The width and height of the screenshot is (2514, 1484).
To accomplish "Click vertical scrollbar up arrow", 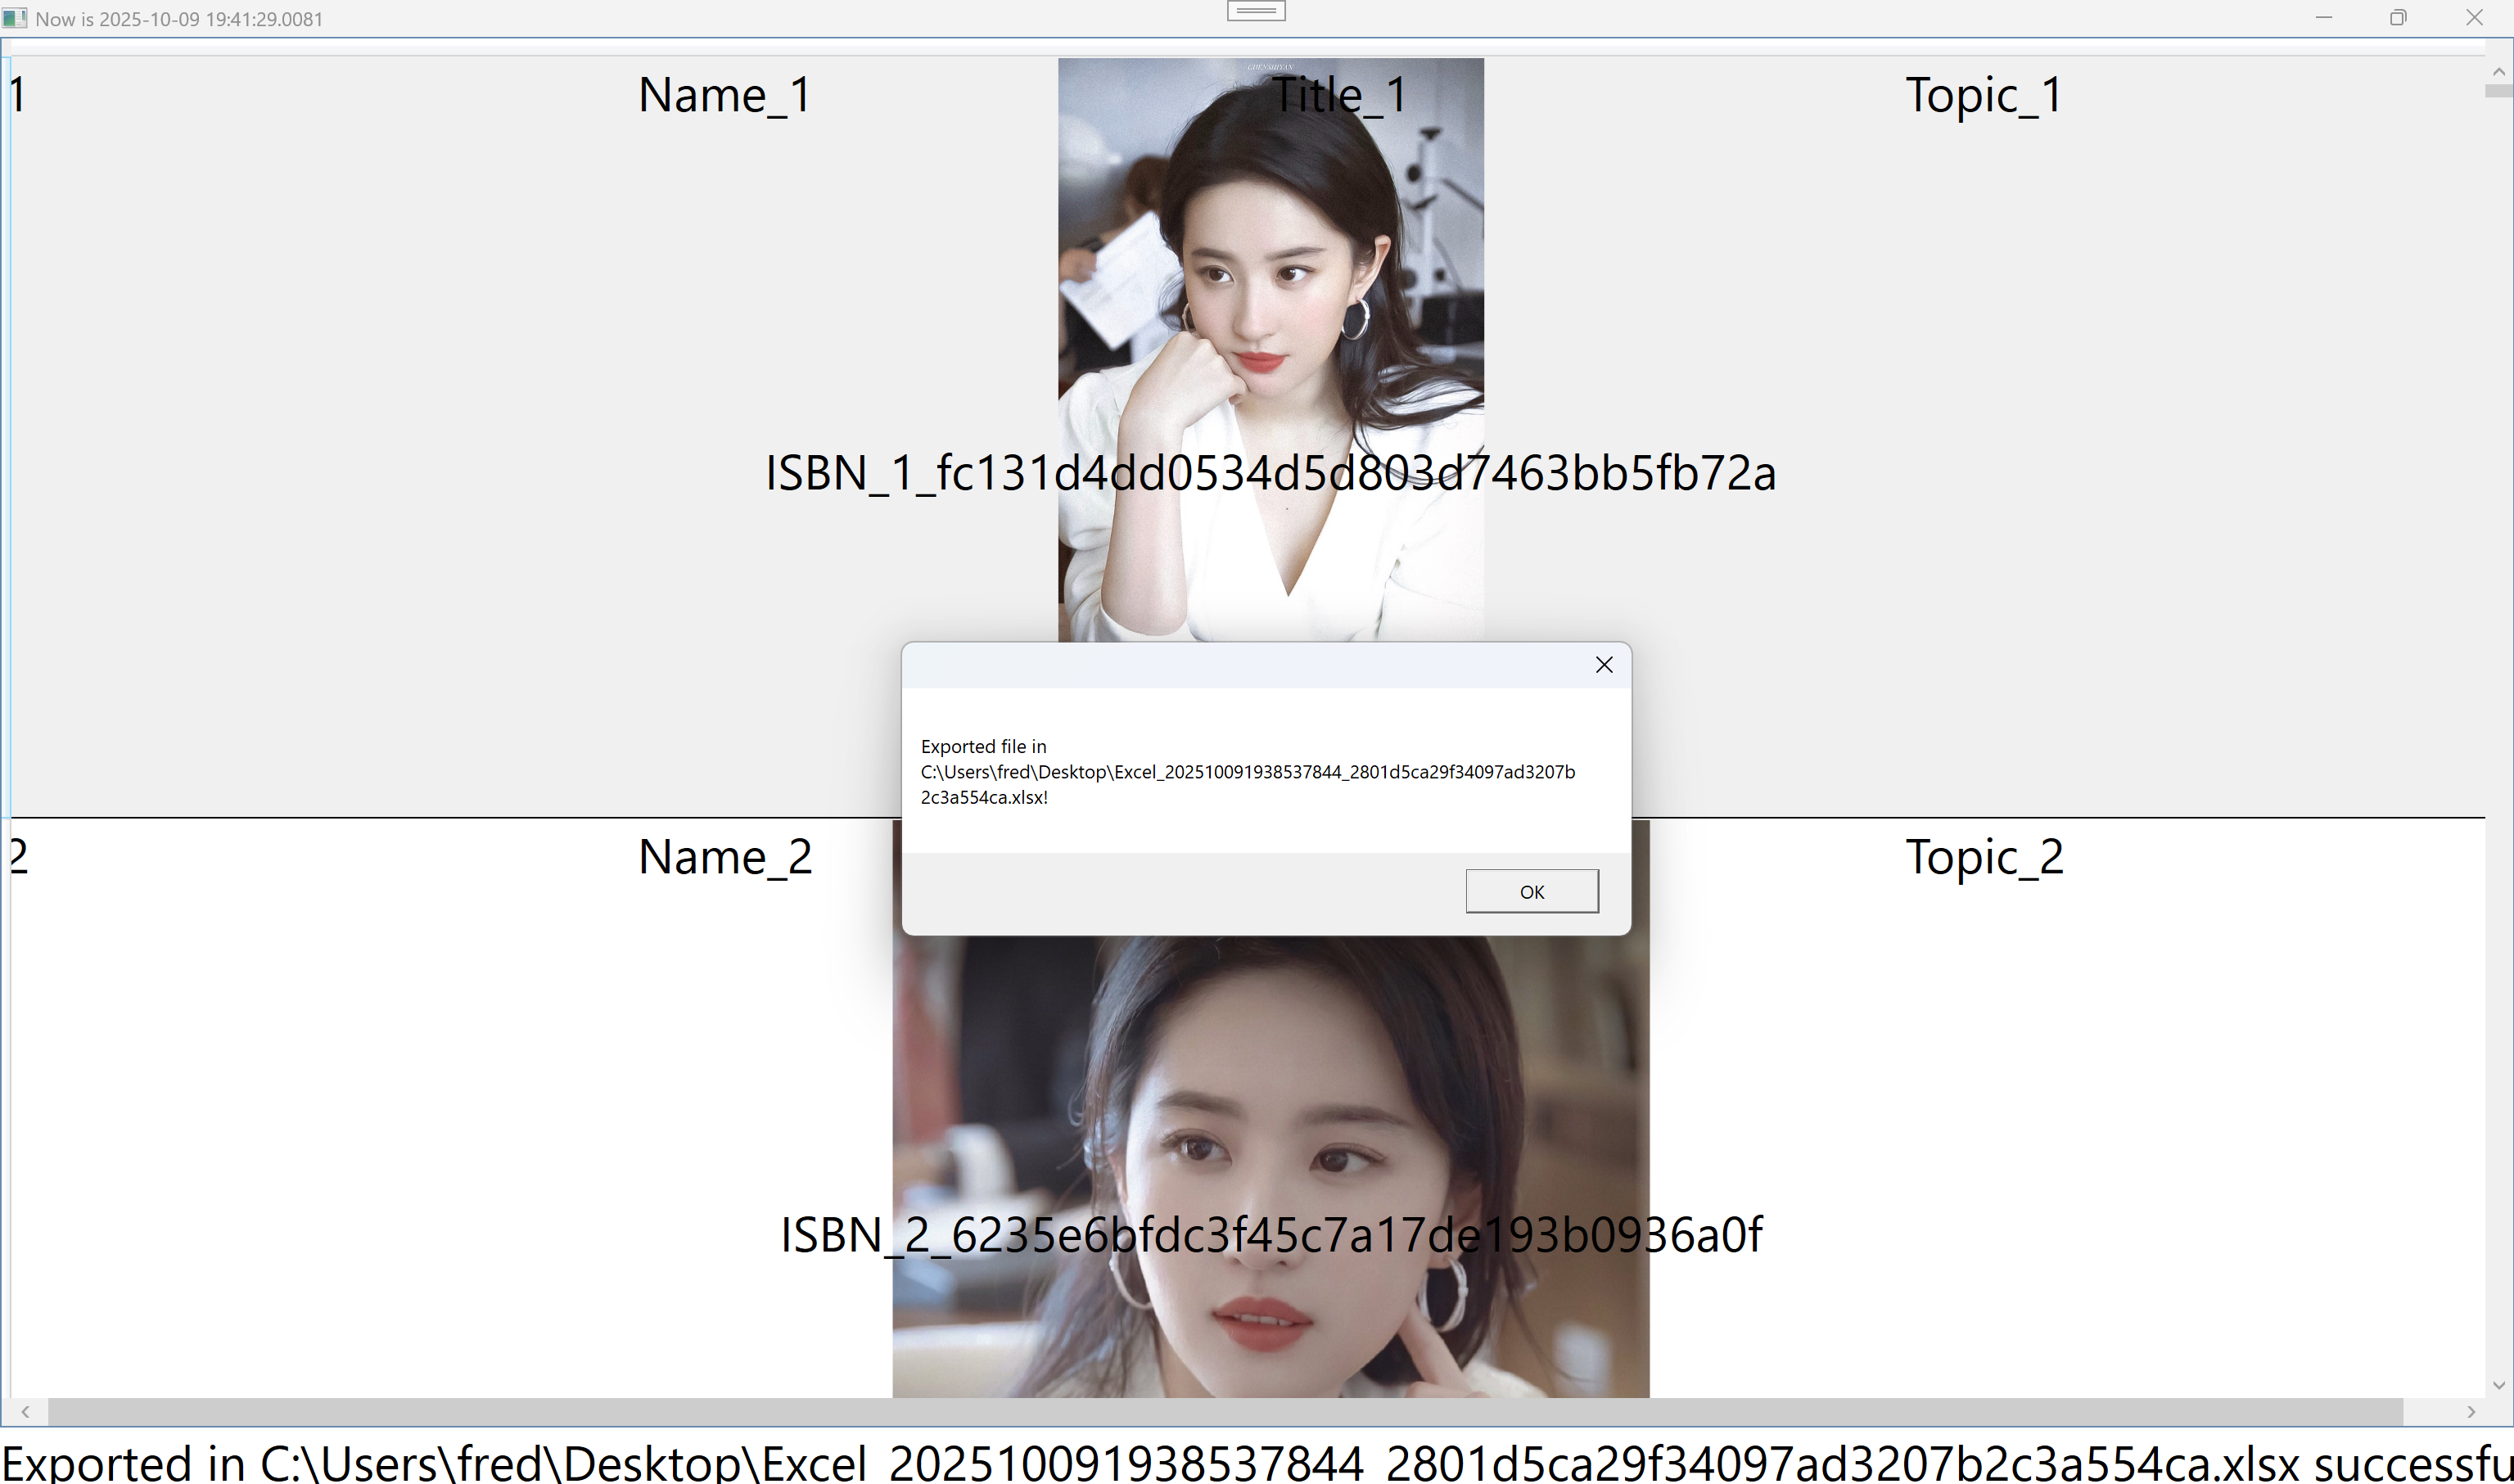I will pyautogui.click(x=2498, y=72).
